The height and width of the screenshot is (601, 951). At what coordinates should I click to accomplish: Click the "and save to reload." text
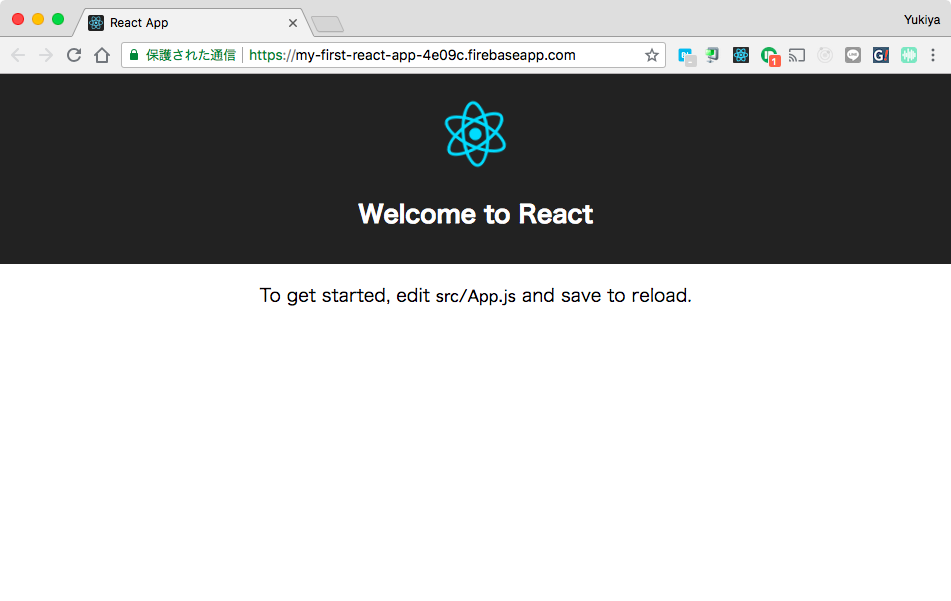pyautogui.click(x=607, y=296)
